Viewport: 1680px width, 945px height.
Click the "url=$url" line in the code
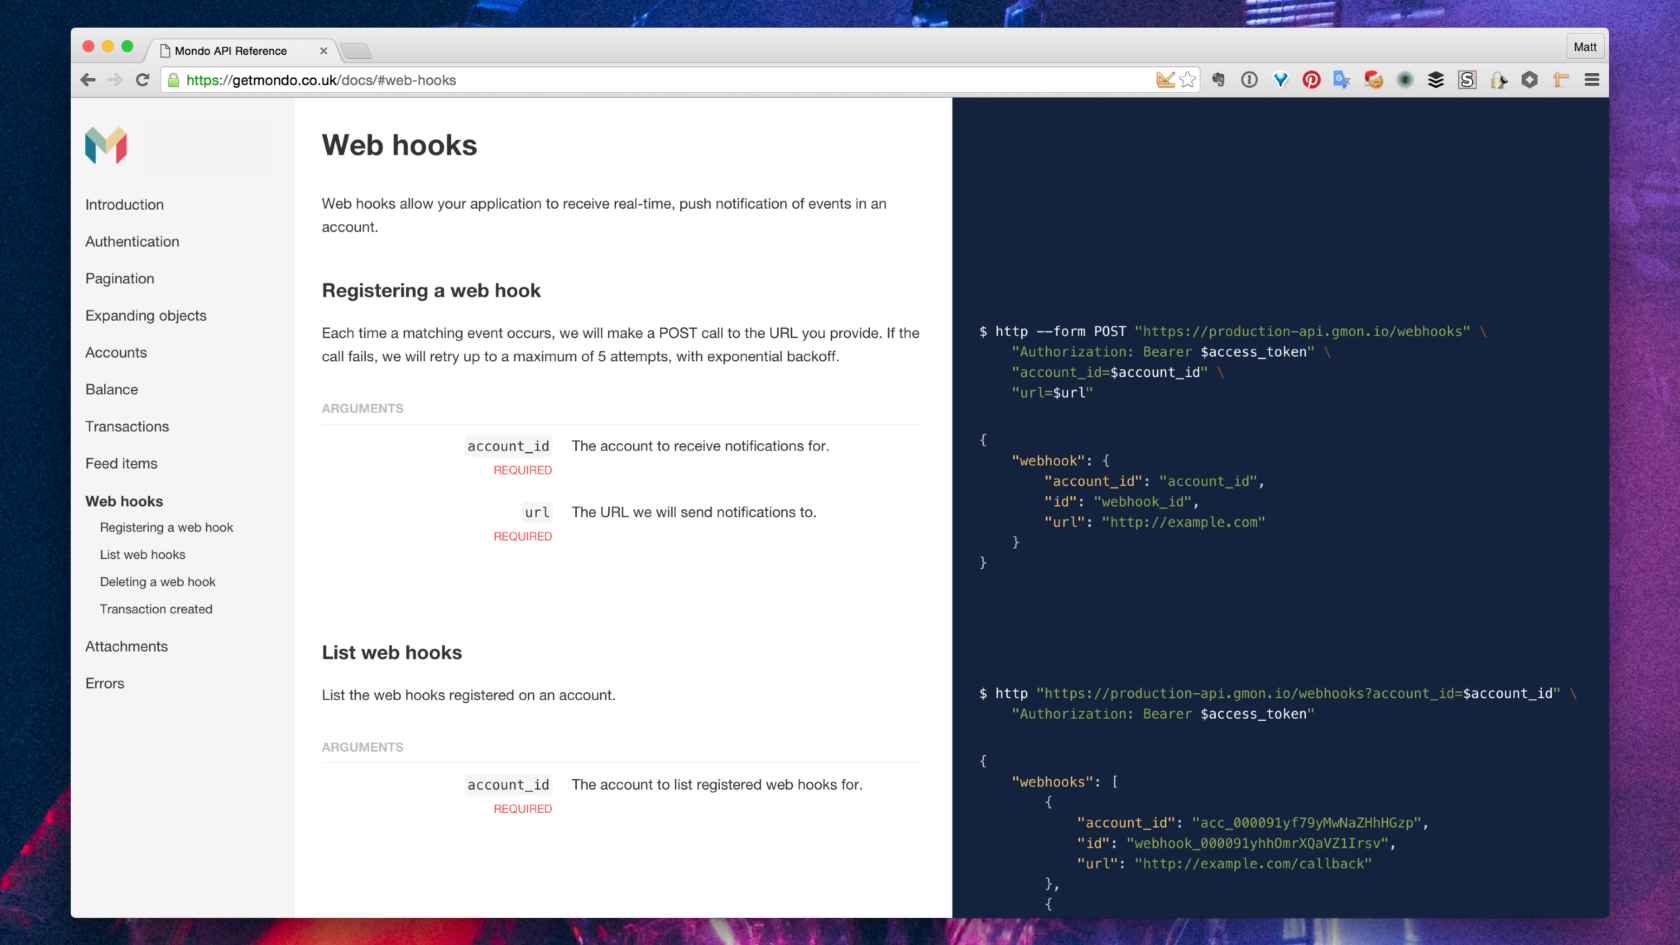click(x=1052, y=394)
